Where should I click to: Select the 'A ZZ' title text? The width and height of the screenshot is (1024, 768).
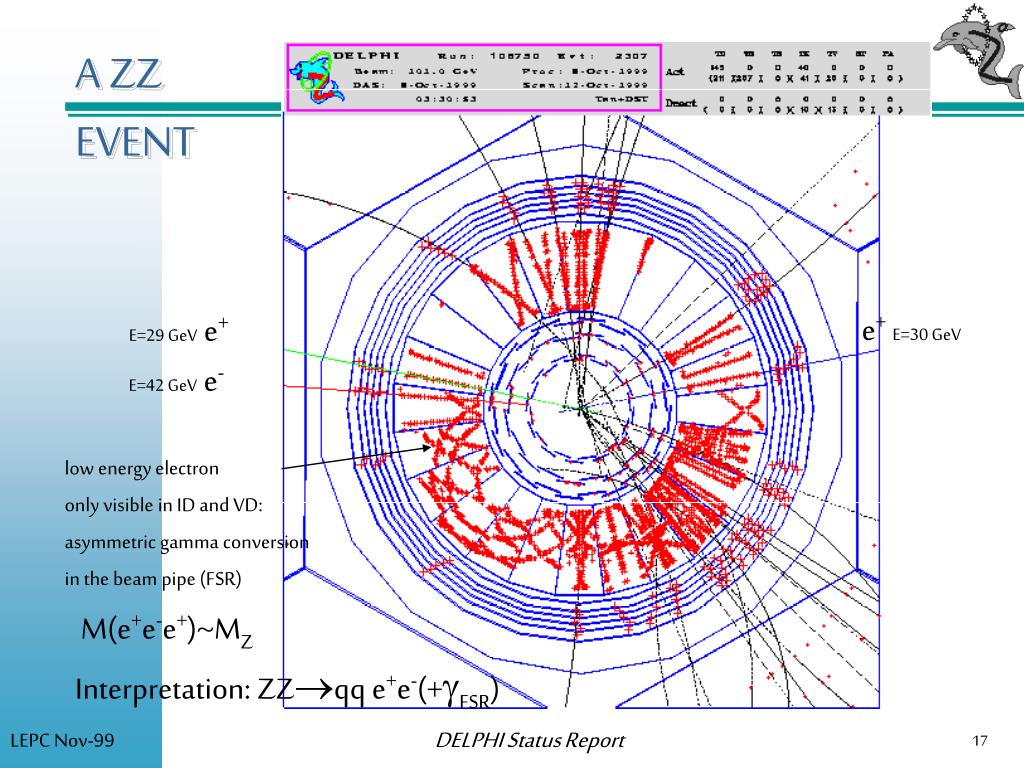click(119, 73)
